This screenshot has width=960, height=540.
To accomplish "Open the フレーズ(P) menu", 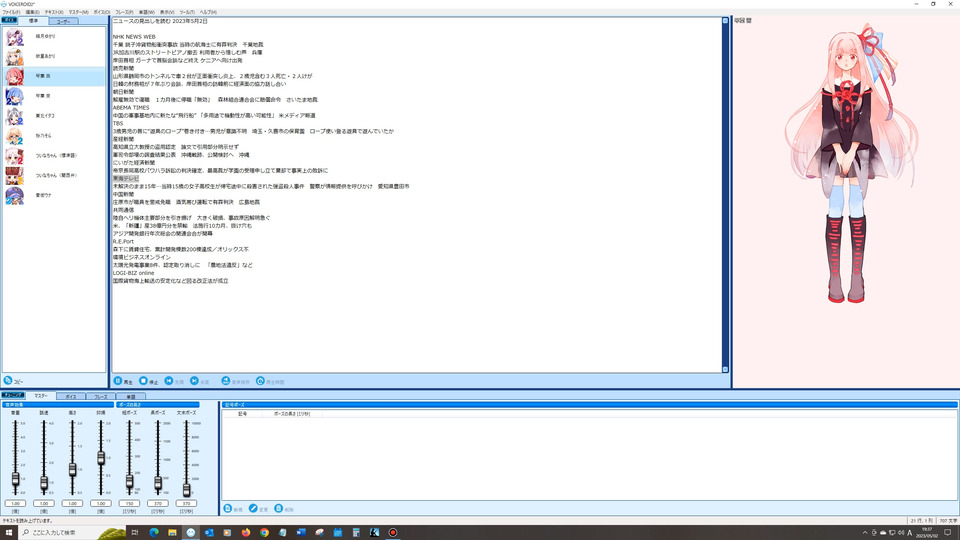I will tap(124, 12).
